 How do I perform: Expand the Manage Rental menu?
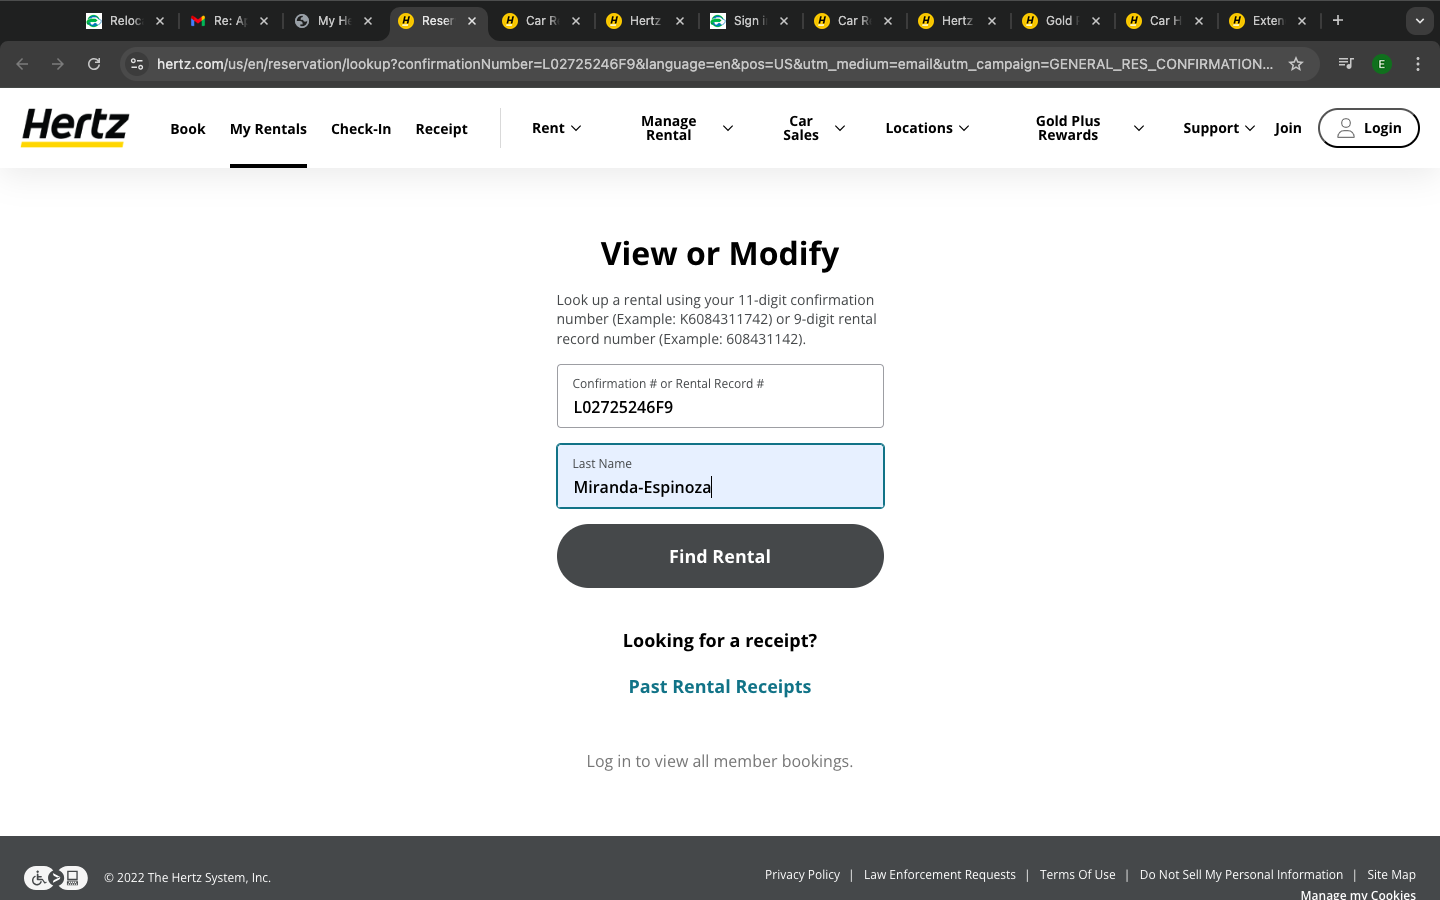687,128
